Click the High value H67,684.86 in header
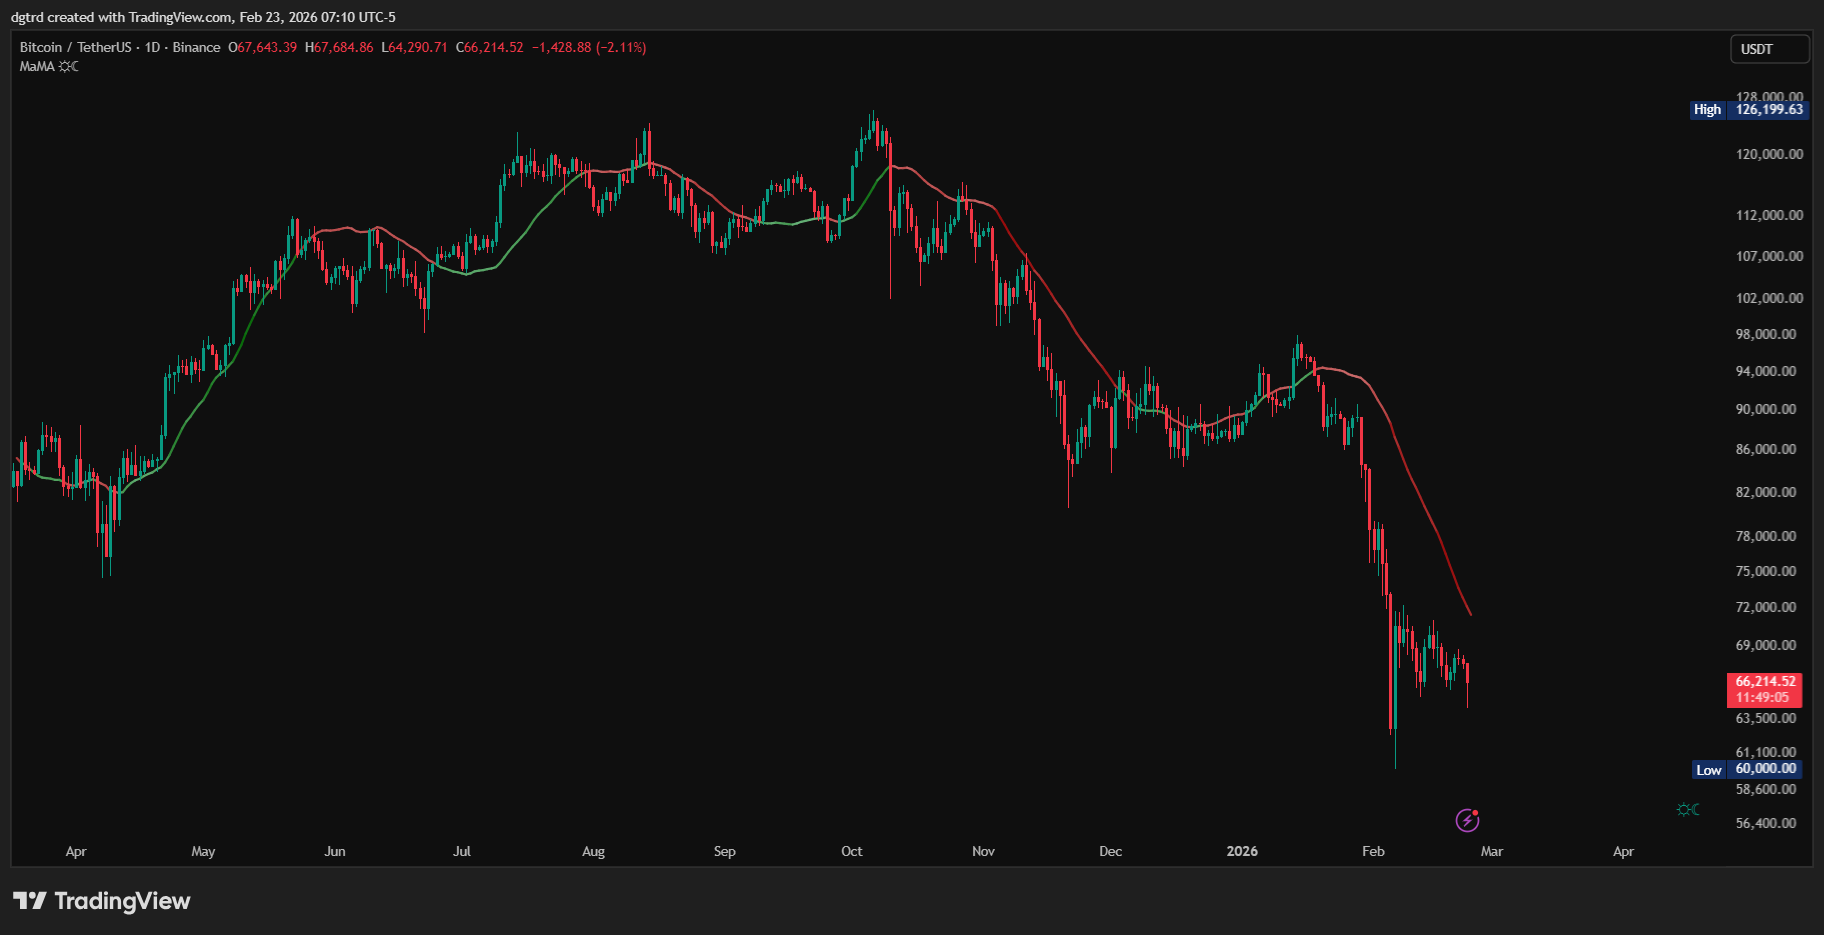Image resolution: width=1824 pixels, height=935 pixels. pos(339,47)
